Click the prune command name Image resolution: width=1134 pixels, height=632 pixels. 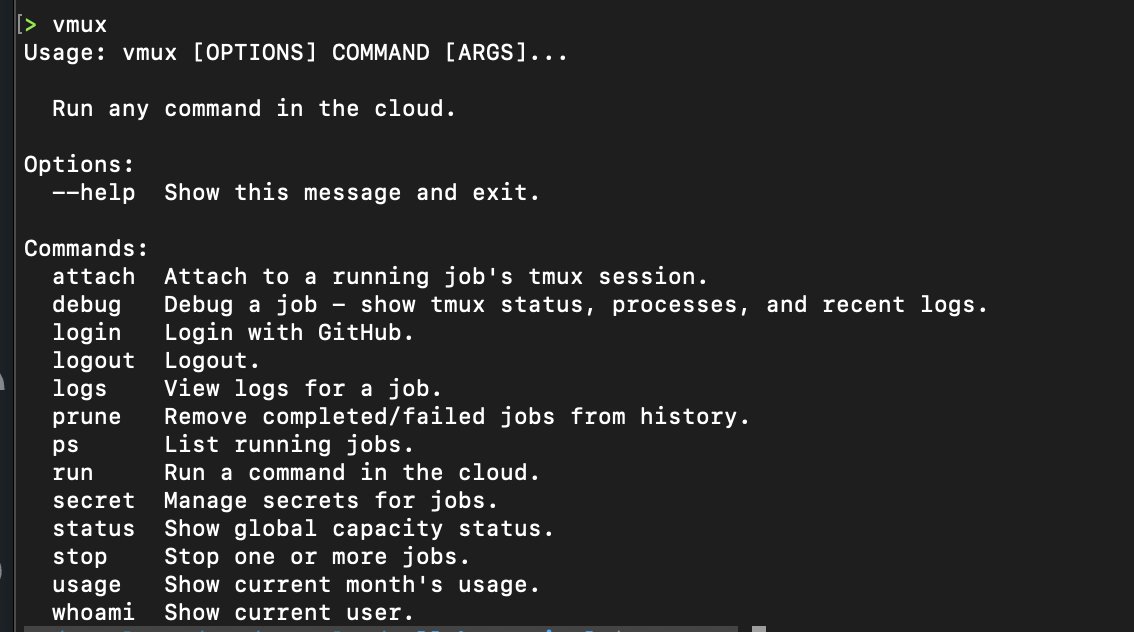(86, 416)
